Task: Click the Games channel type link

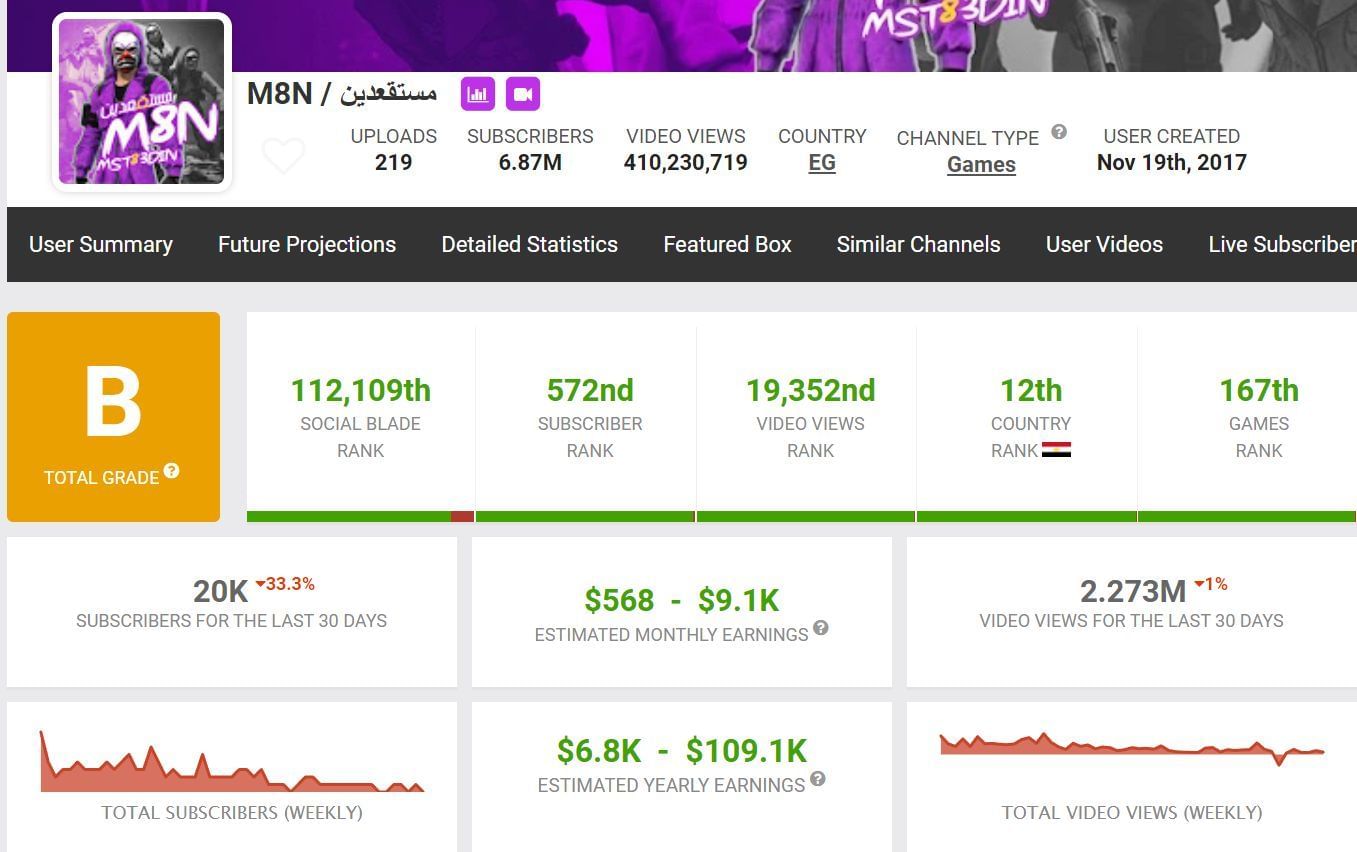Action: (x=981, y=165)
